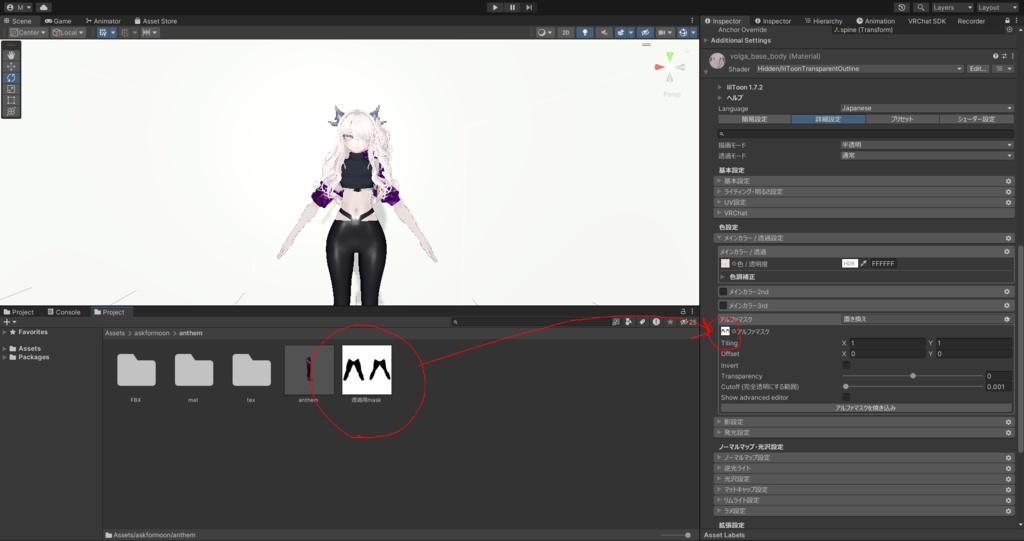The height and width of the screenshot is (541, 1024).
Task: Open the scene camera settings
Action: coord(665,32)
